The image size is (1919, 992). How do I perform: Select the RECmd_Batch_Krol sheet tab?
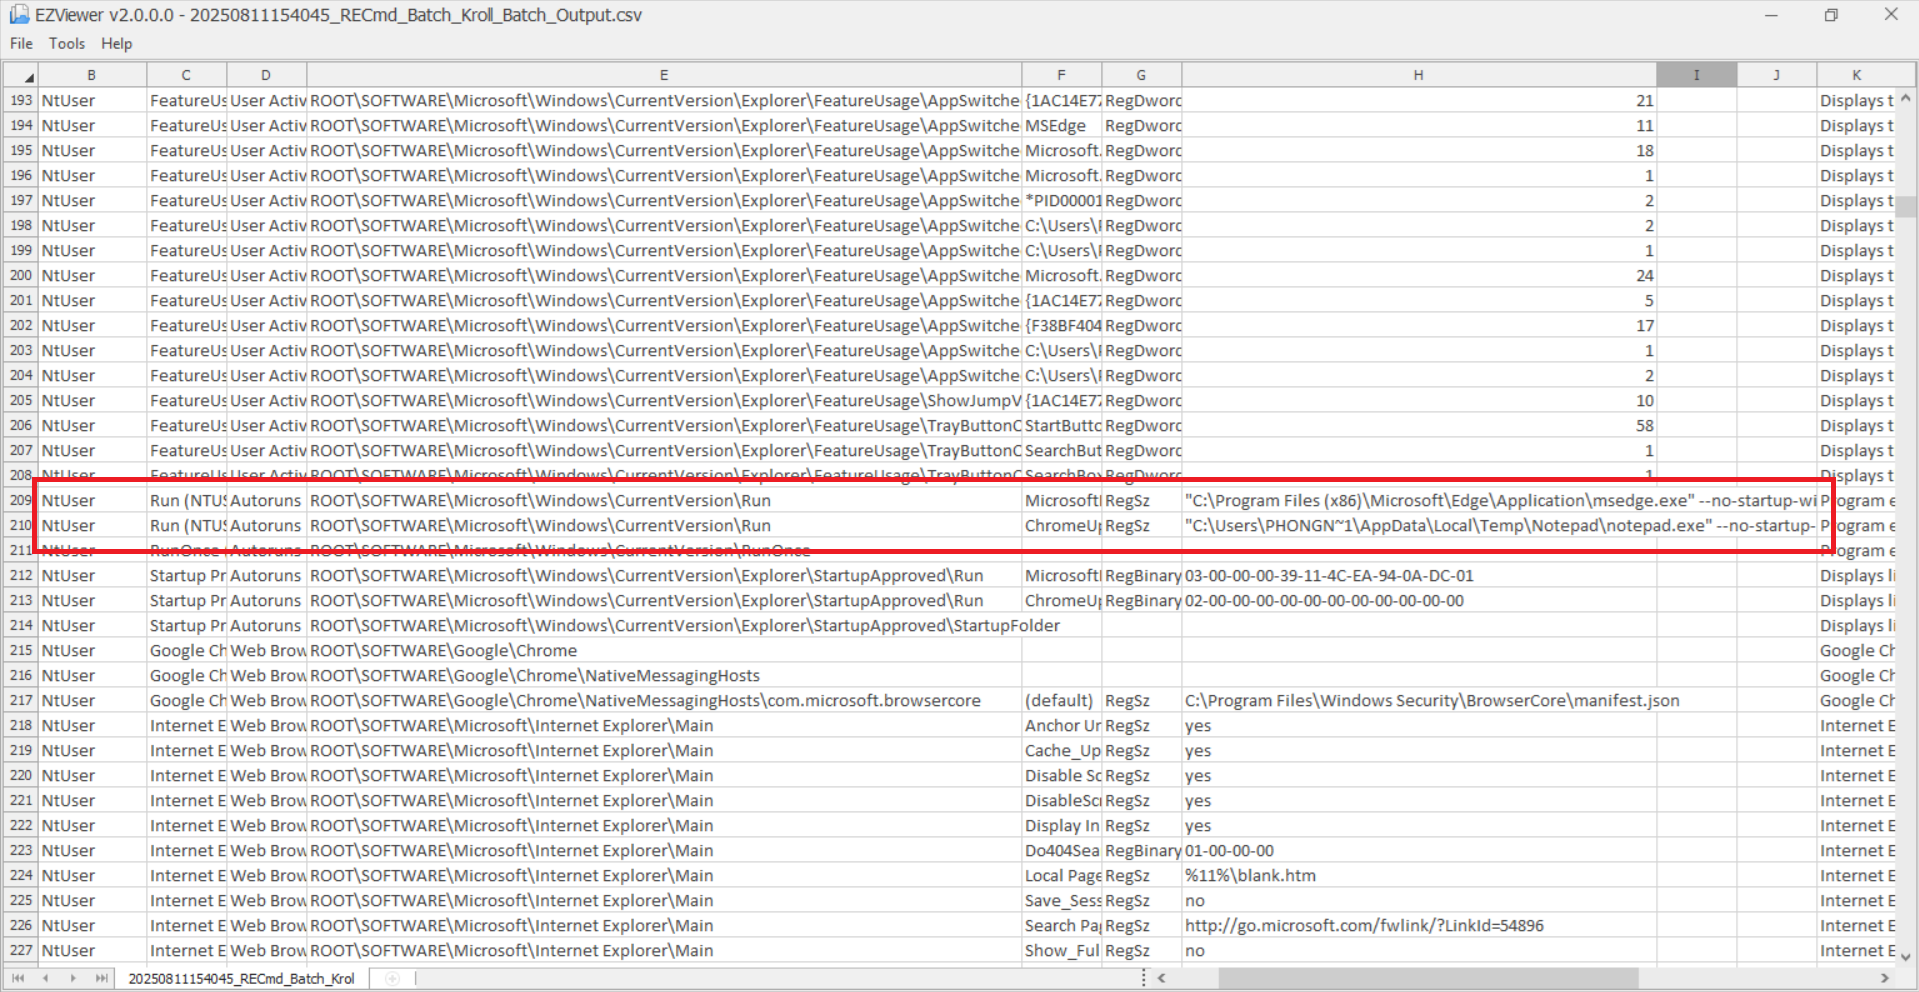[241, 978]
